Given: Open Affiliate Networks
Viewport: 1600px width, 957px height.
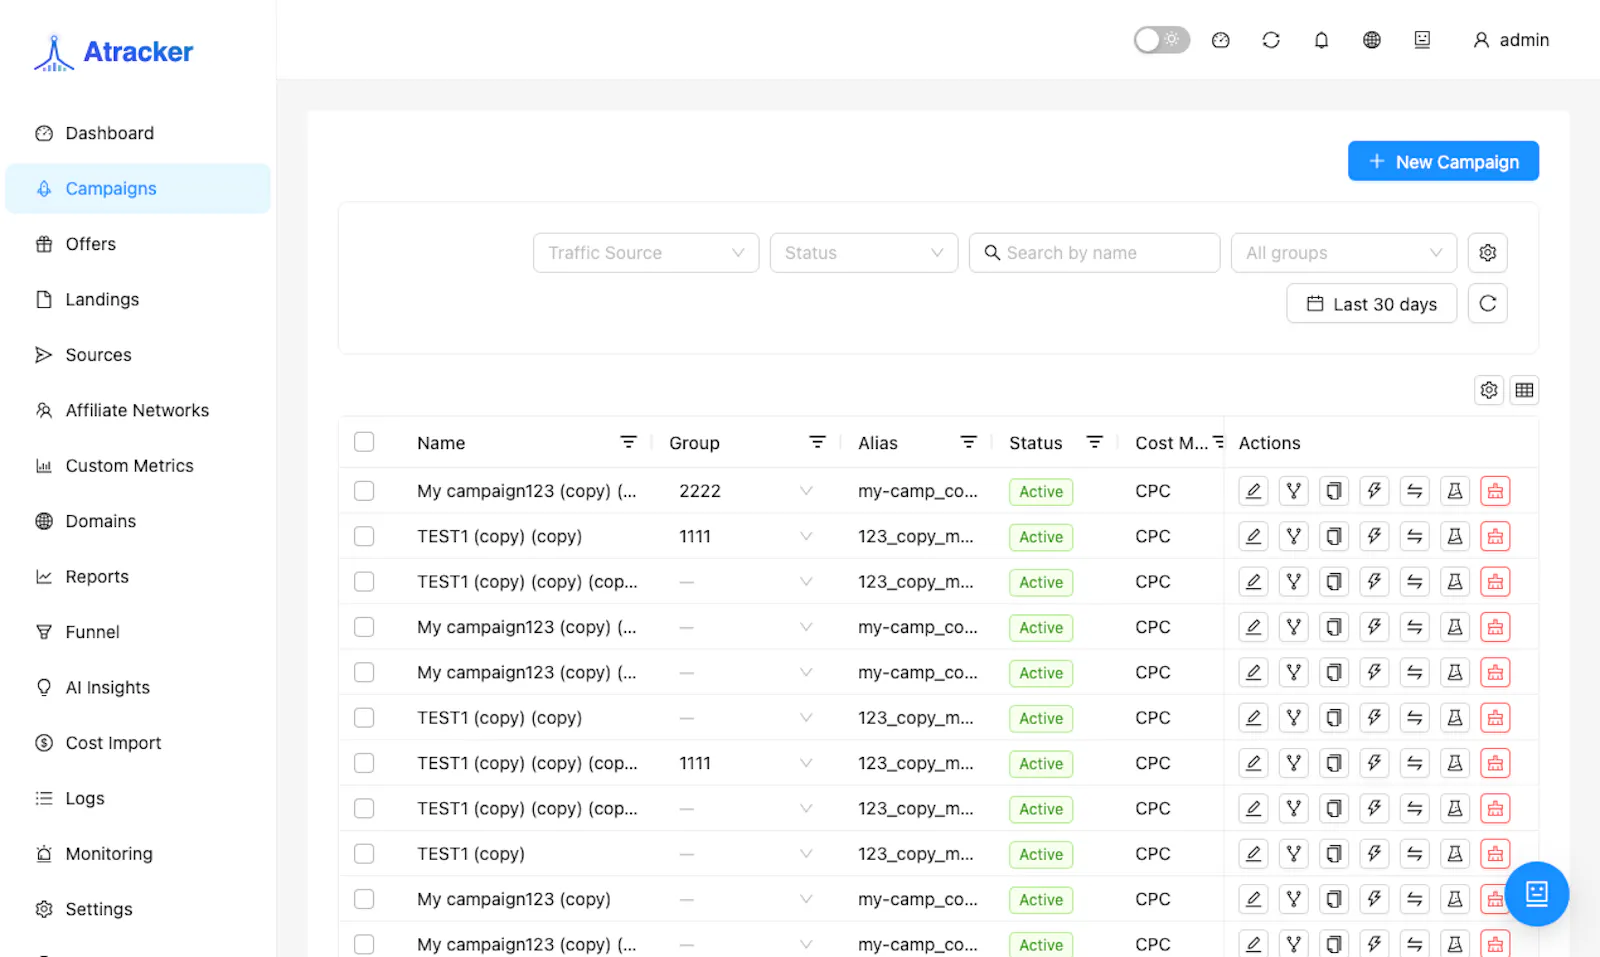Looking at the screenshot, I should (x=138, y=410).
